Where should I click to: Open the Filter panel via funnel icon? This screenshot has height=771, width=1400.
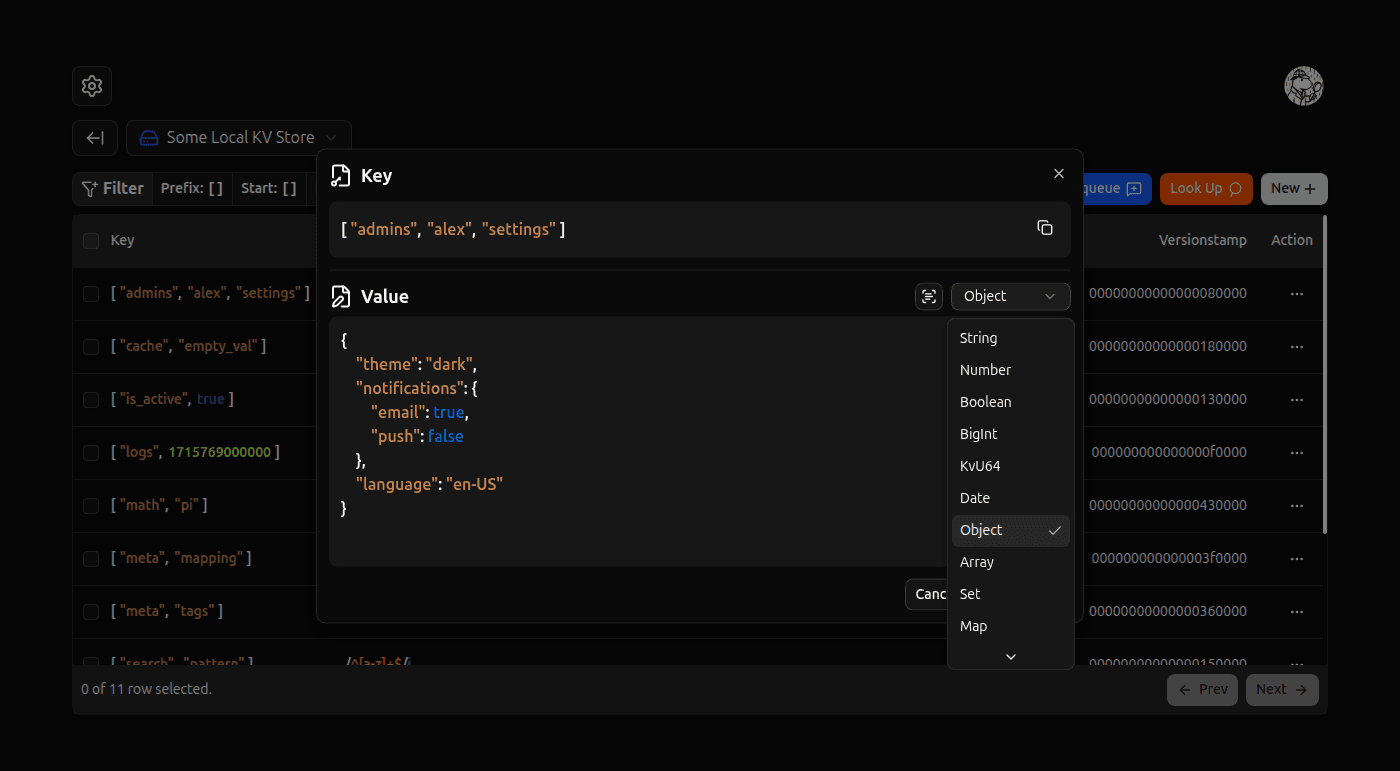coord(88,188)
